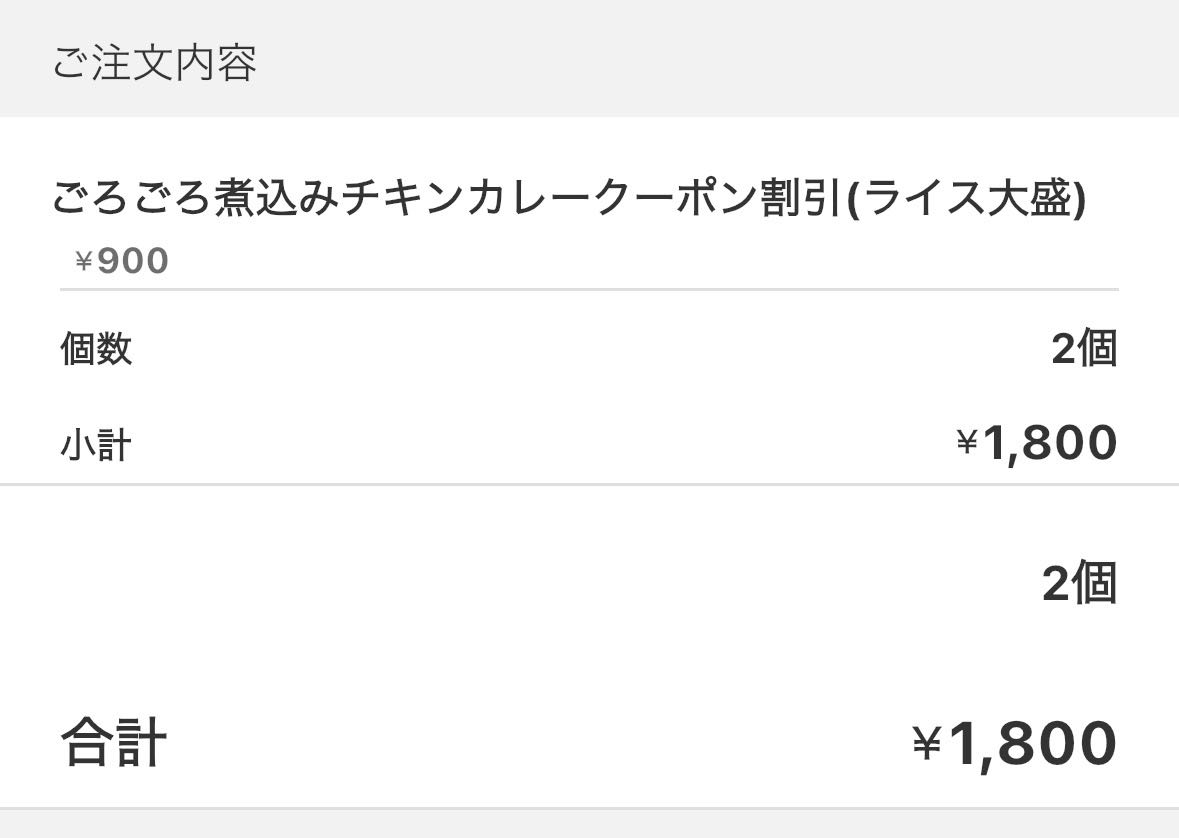Click the yen symbol in the 小計 row
Image resolution: width=1179 pixels, height=838 pixels.
click(966, 443)
